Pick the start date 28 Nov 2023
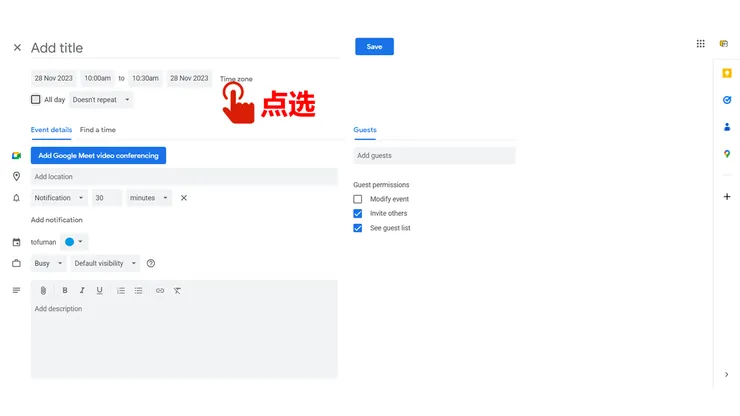The width and height of the screenshot is (740, 416). [x=53, y=78]
